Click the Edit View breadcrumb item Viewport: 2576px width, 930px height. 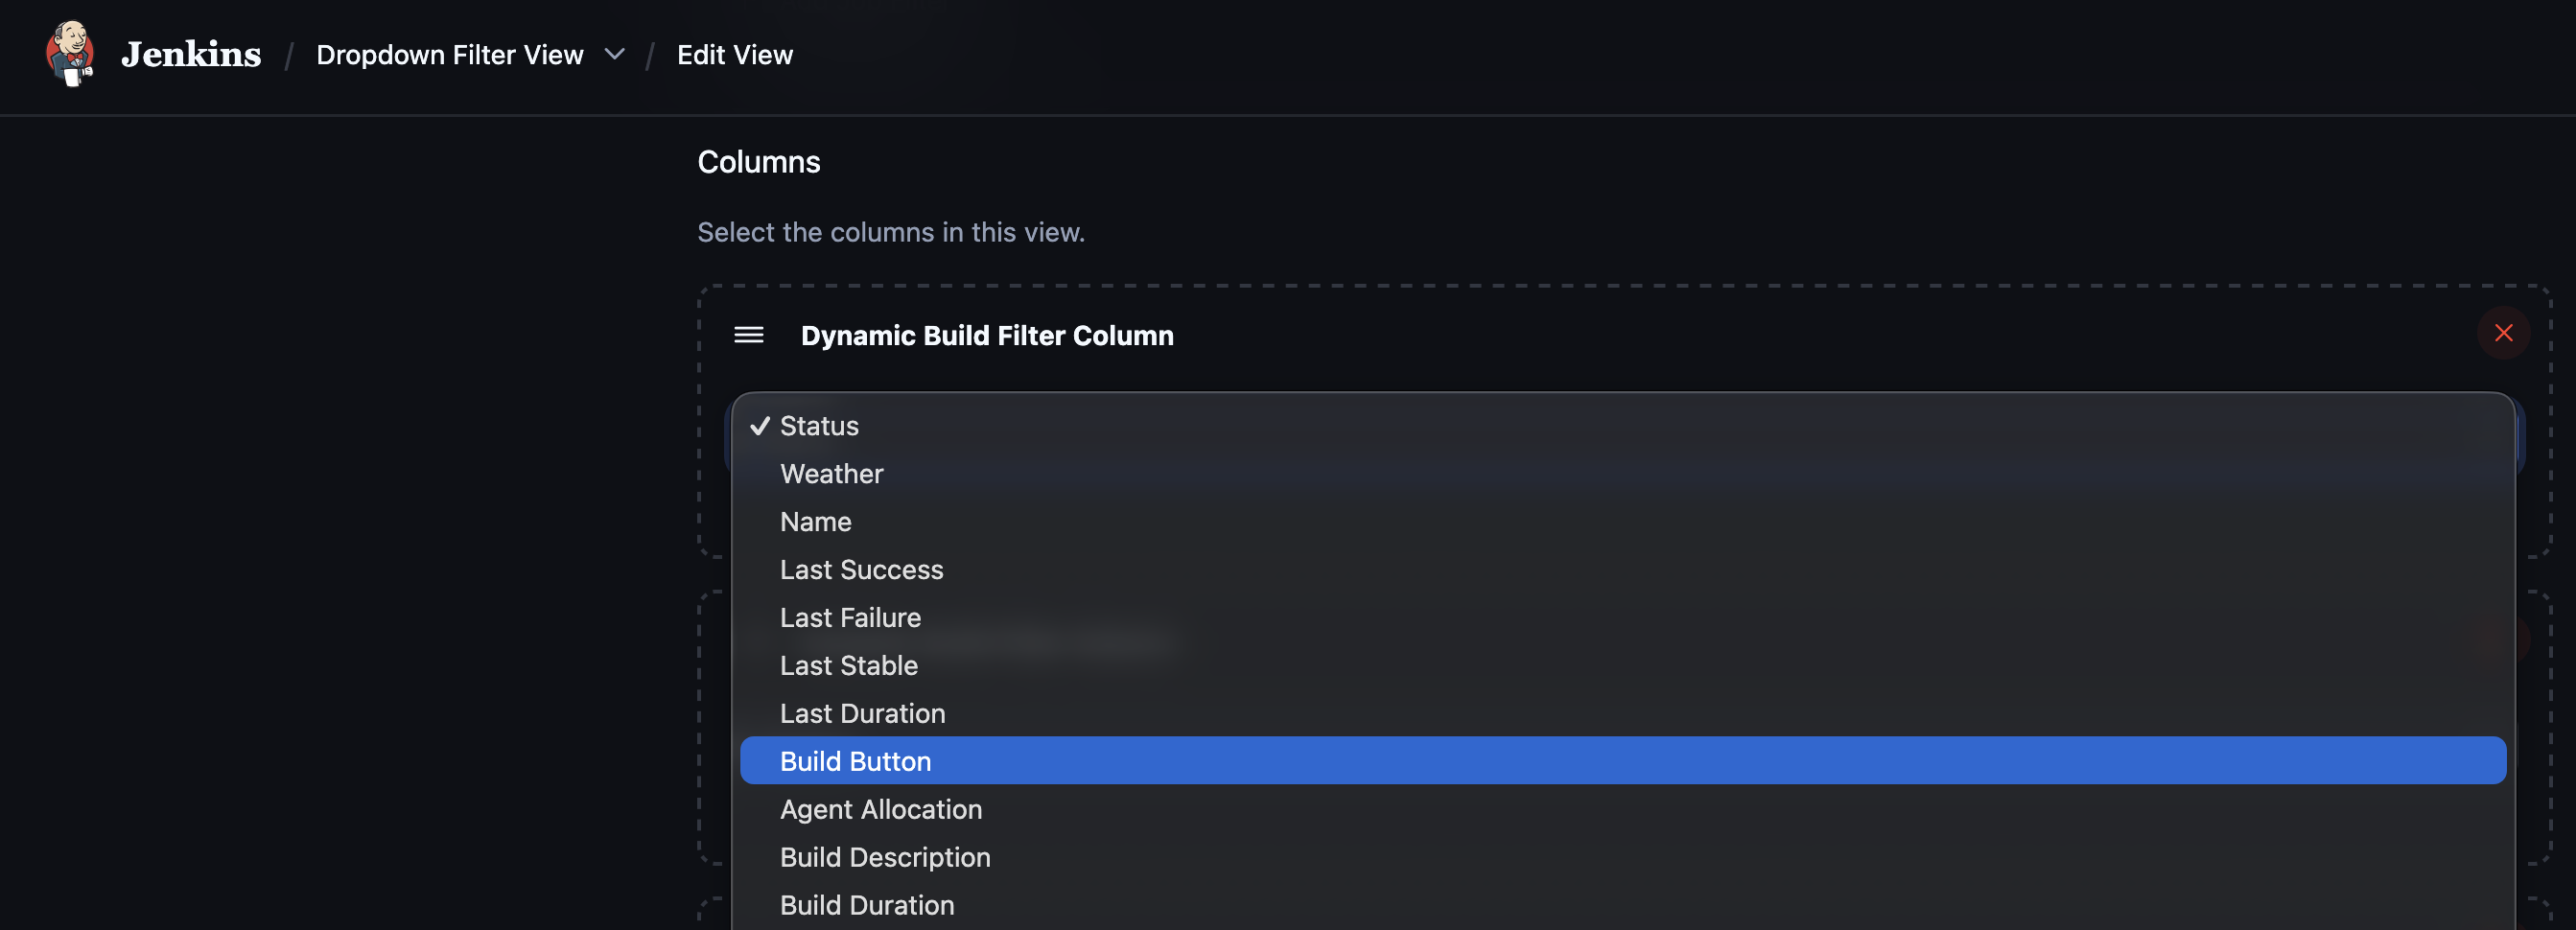(x=735, y=55)
